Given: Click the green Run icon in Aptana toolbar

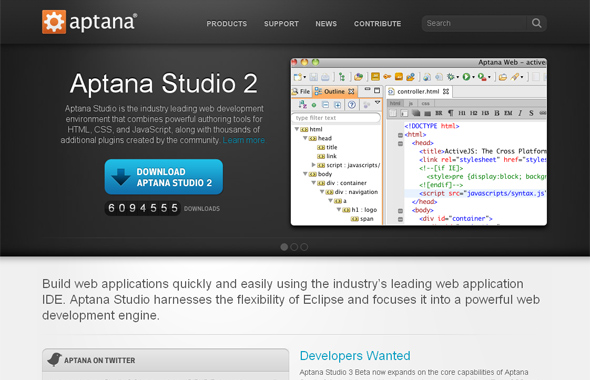Looking at the screenshot, I should (466, 77).
